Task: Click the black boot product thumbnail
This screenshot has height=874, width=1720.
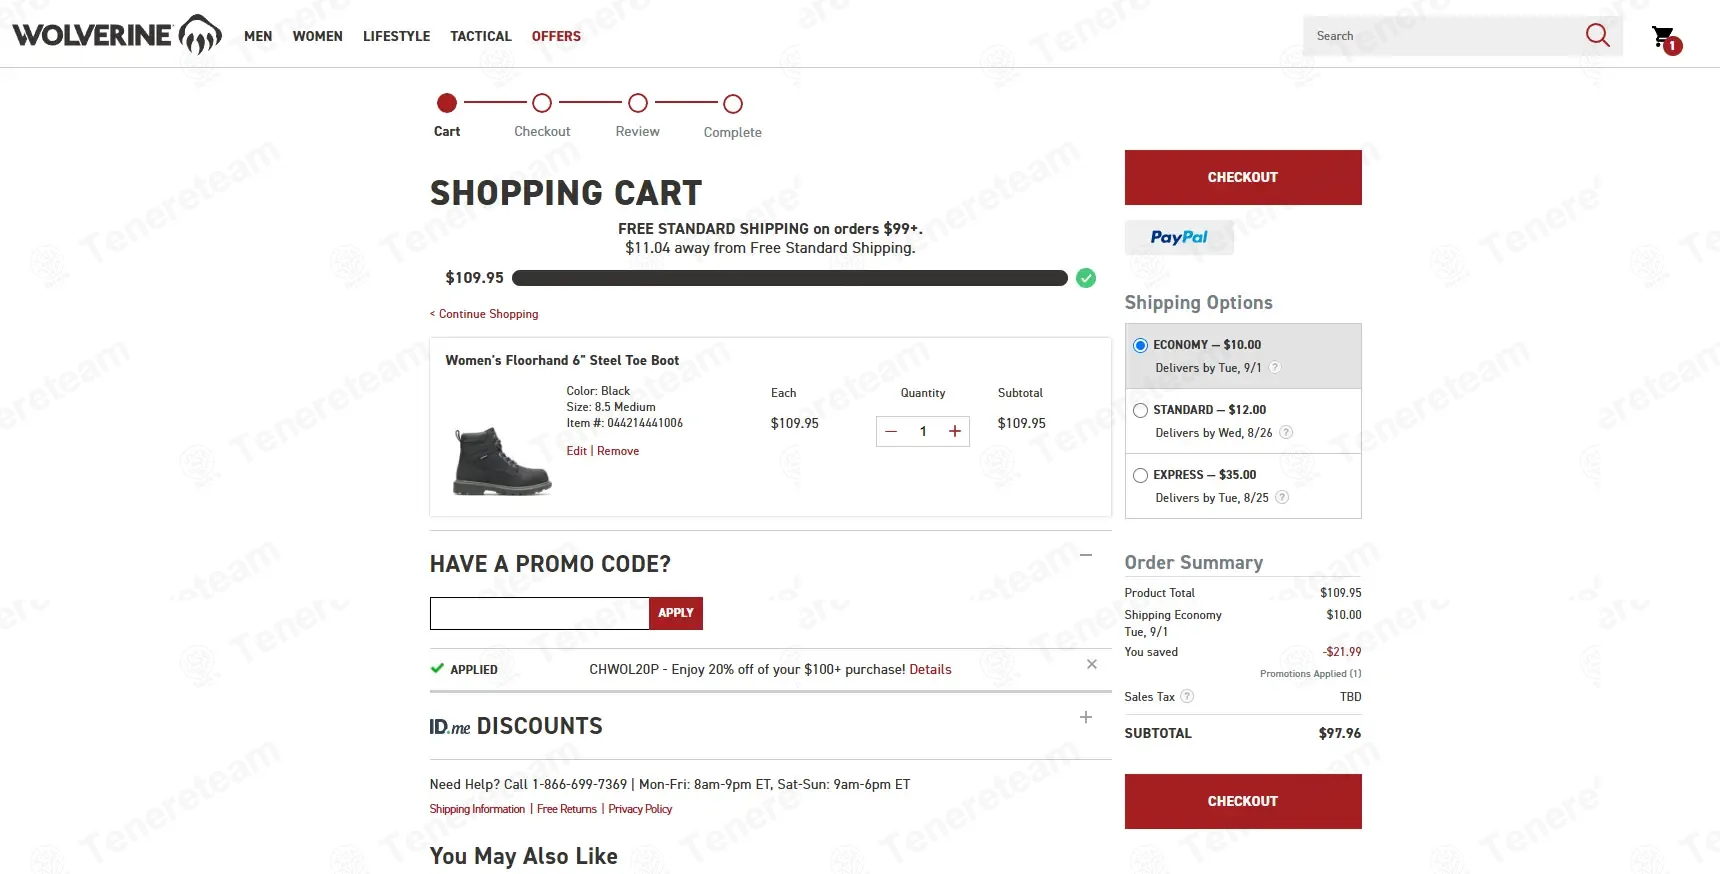Action: (x=502, y=461)
